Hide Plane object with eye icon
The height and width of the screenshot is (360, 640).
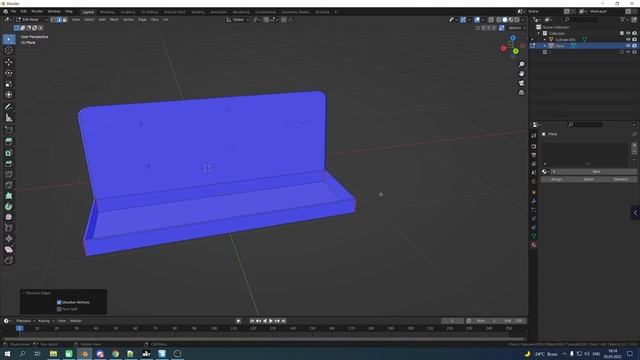click(x=628, y=46)
